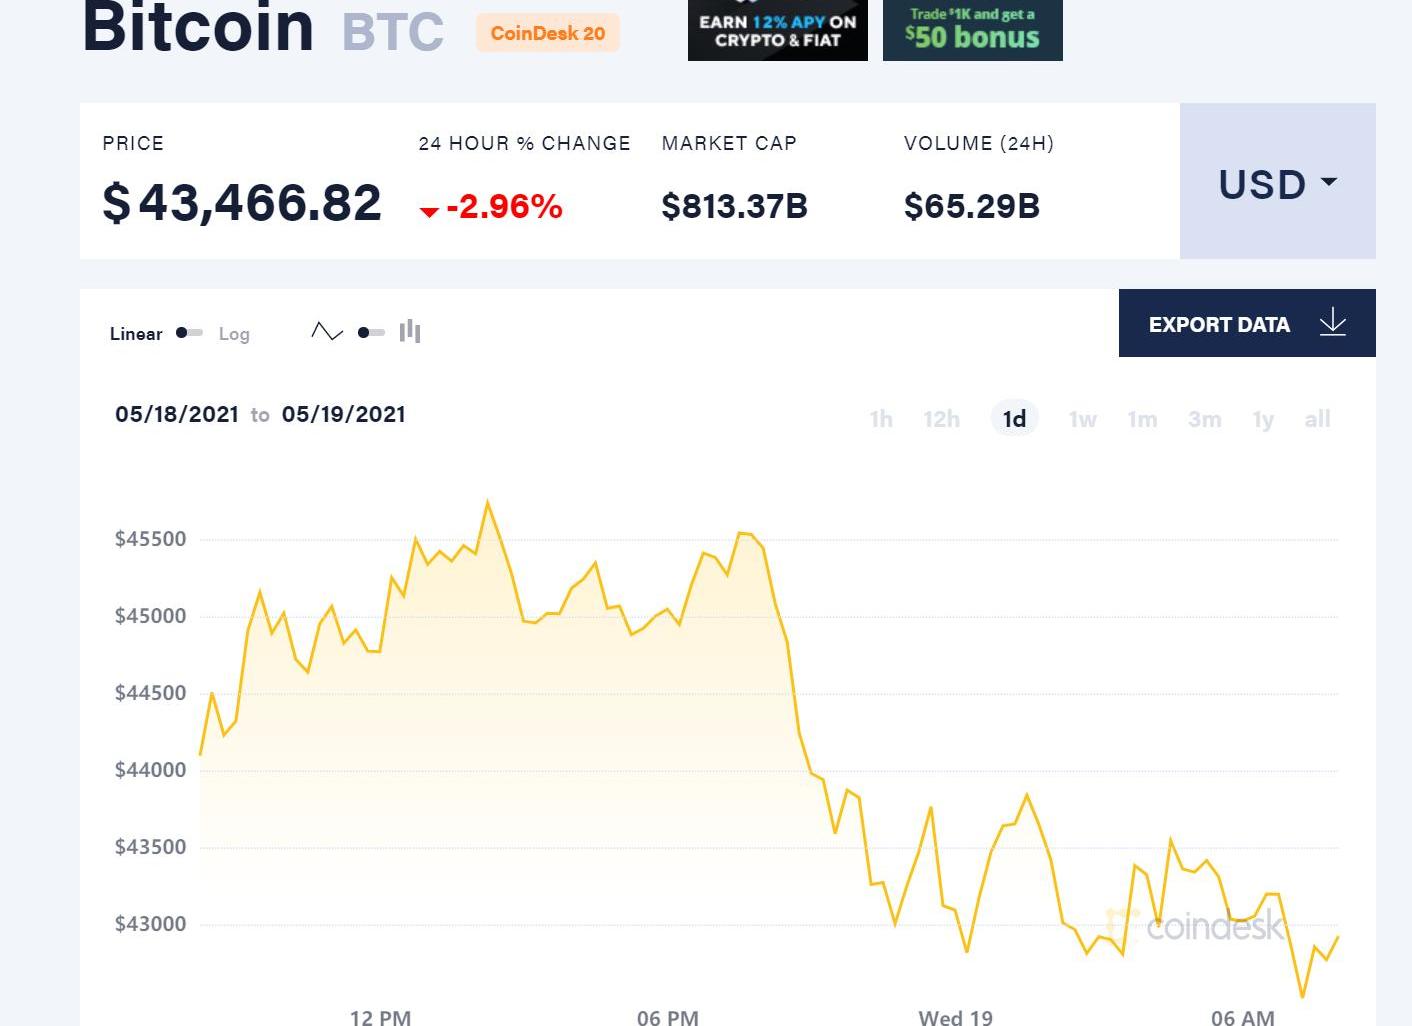Switch to the 1w range
Screen dimensions: 1412x1026
(1082, 419)
